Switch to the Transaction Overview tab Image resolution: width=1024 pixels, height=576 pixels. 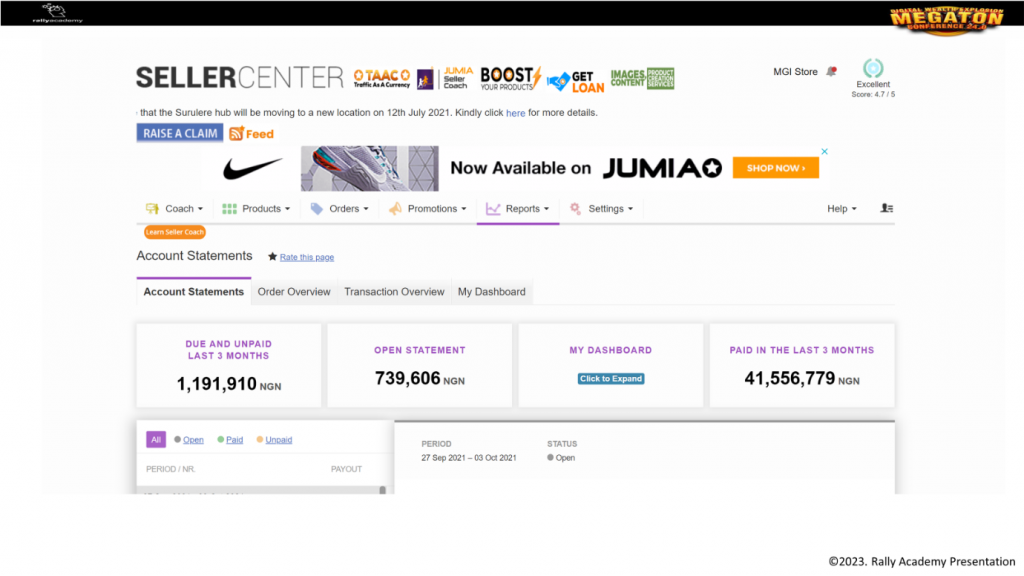pyautogui.click(x=394, y=292)
